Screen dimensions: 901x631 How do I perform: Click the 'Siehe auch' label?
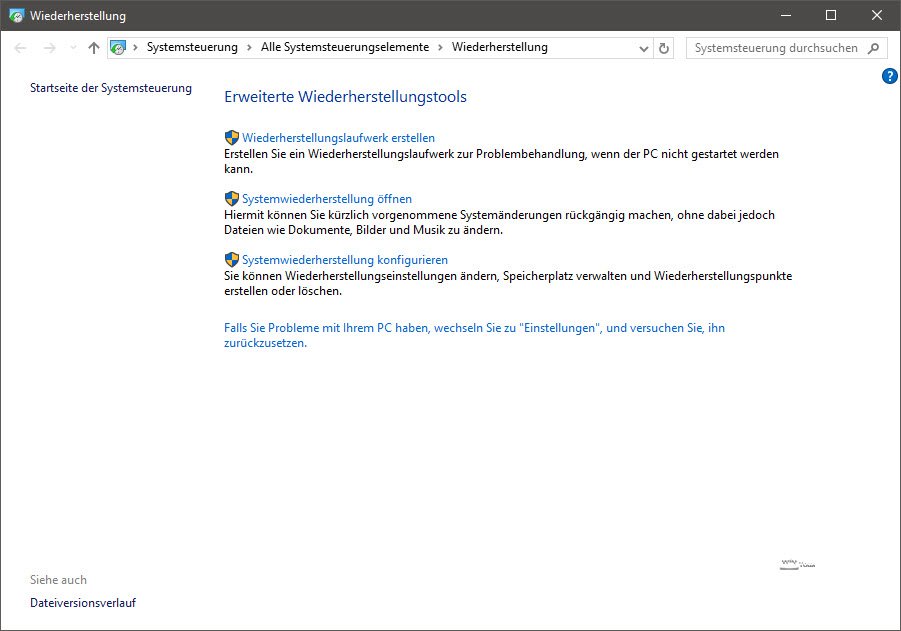pos(59,580)
